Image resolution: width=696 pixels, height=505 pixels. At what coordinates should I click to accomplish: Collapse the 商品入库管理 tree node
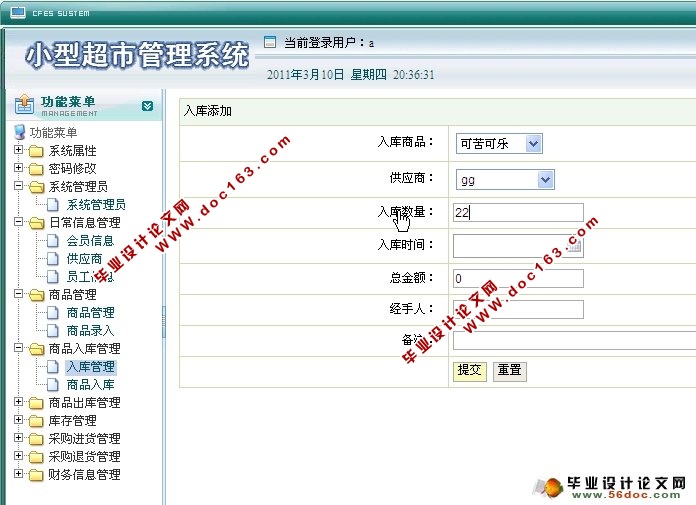pos(18,347)
